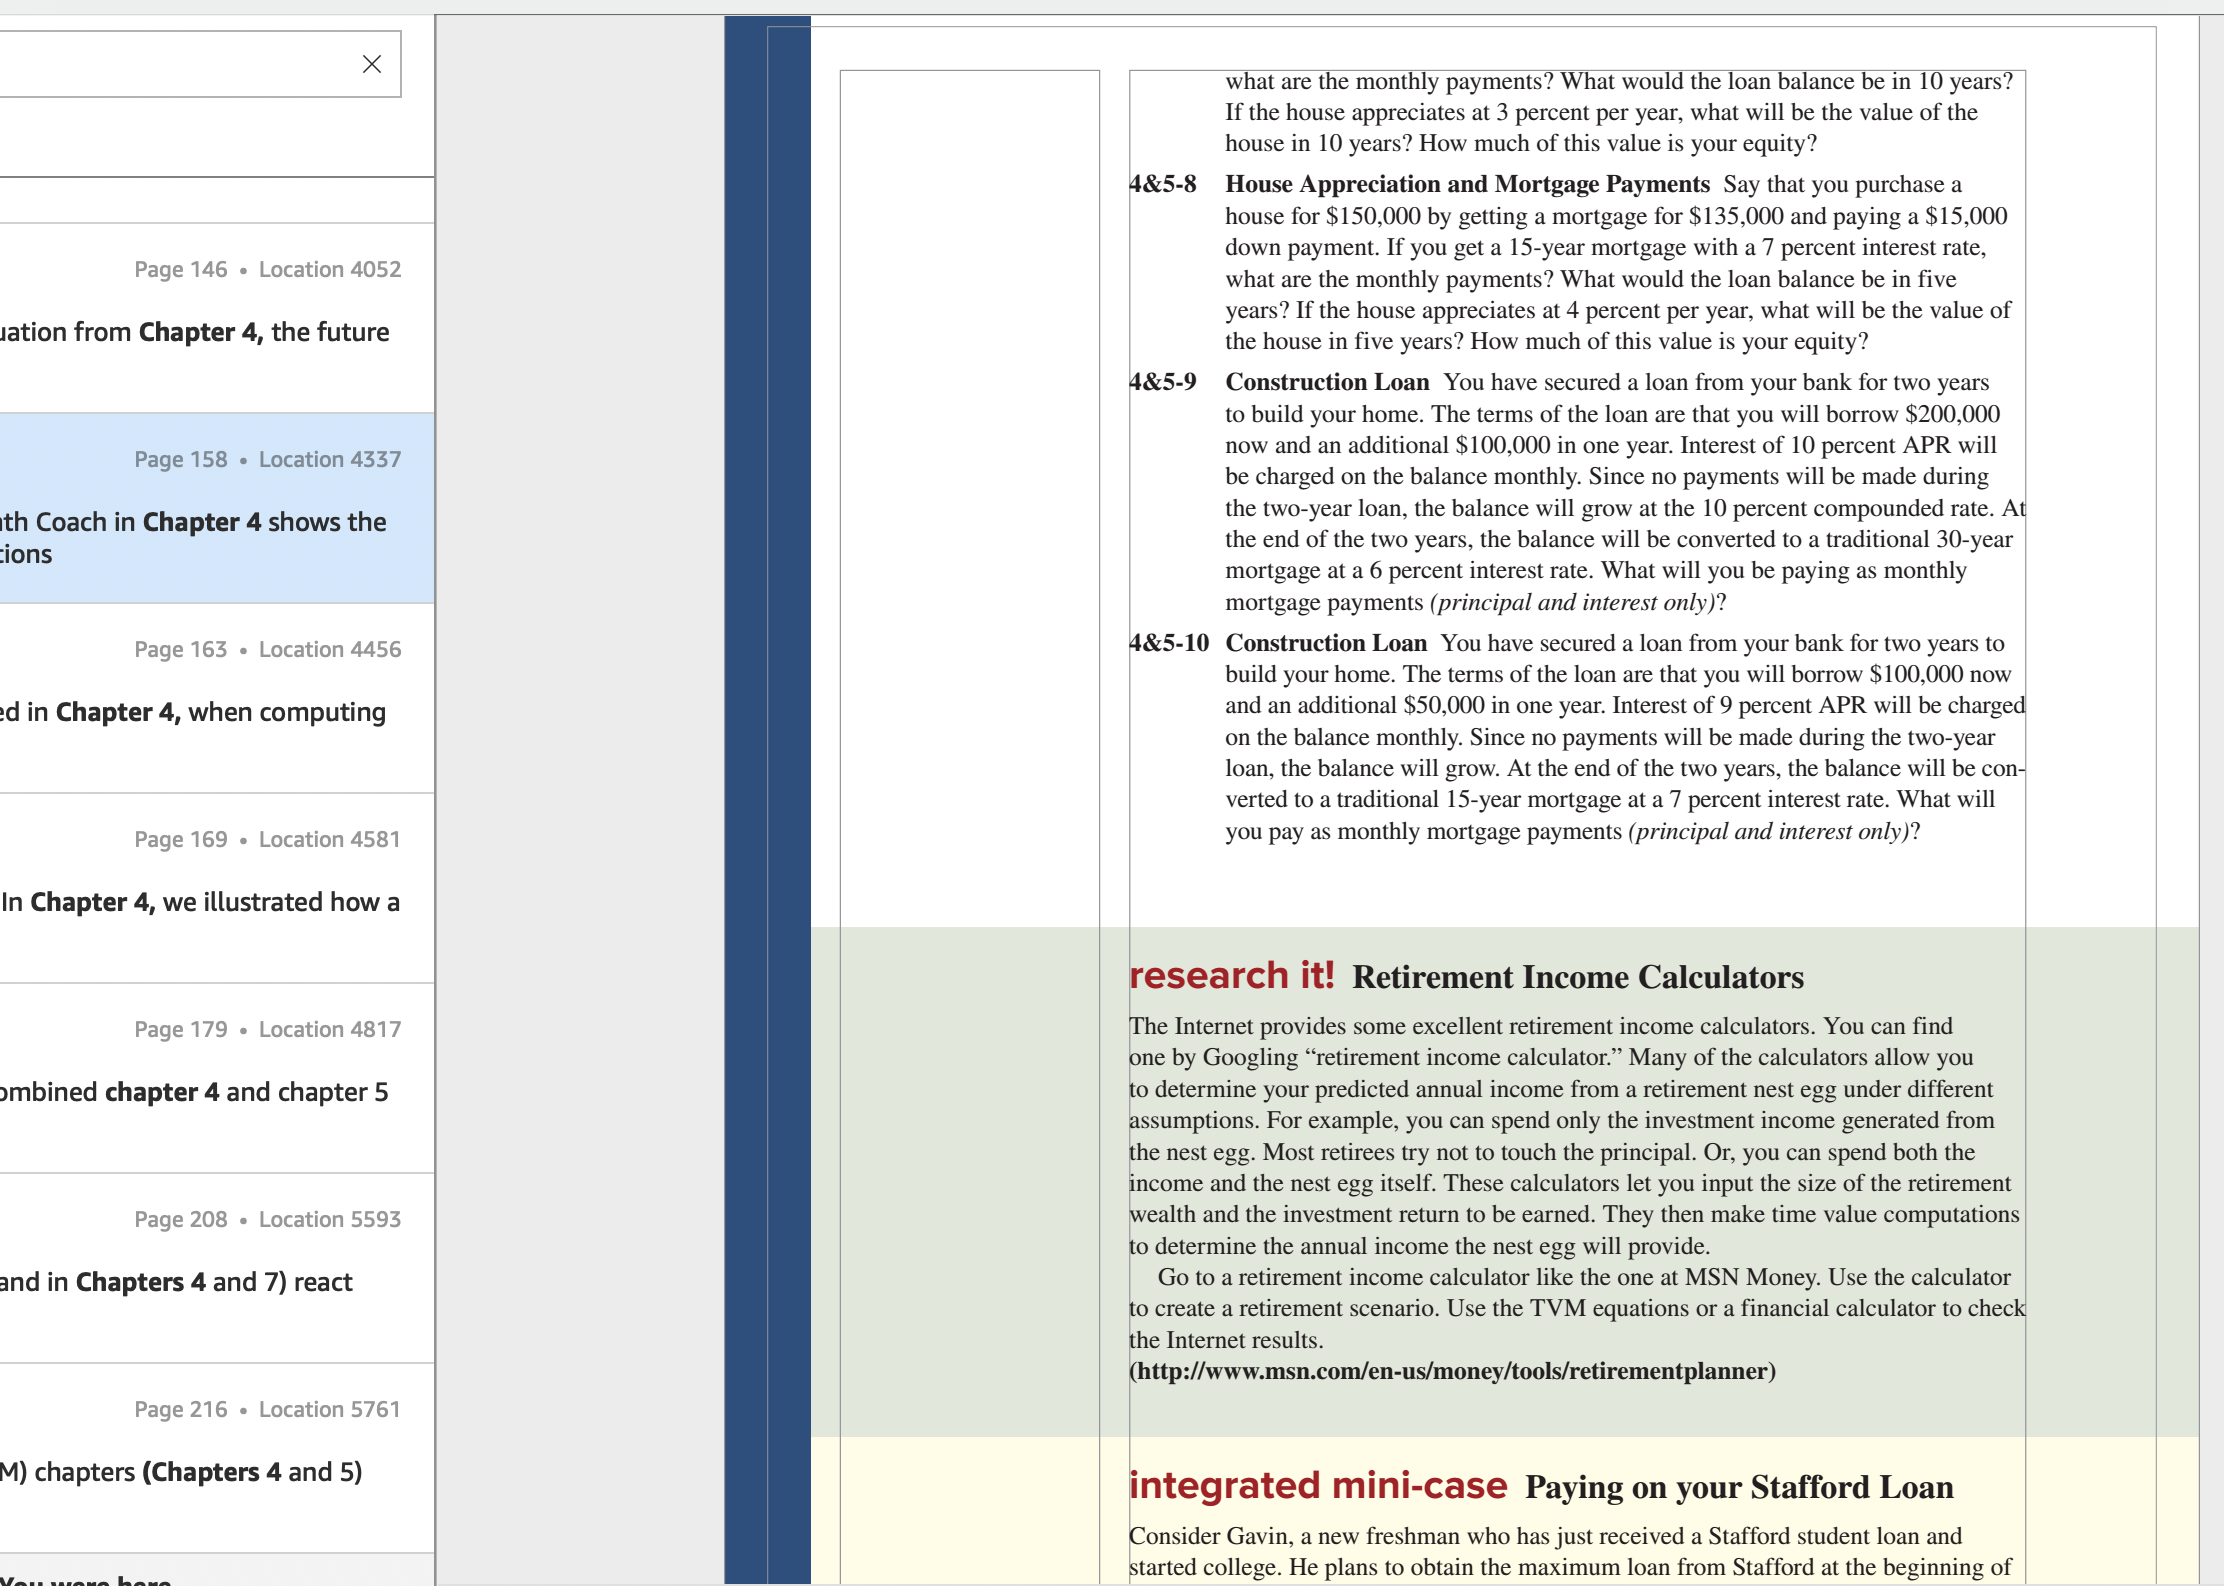
Task: Click the 'integrated mini-case' heading
Action: pyautogui.click(x=1318, y=1485)
